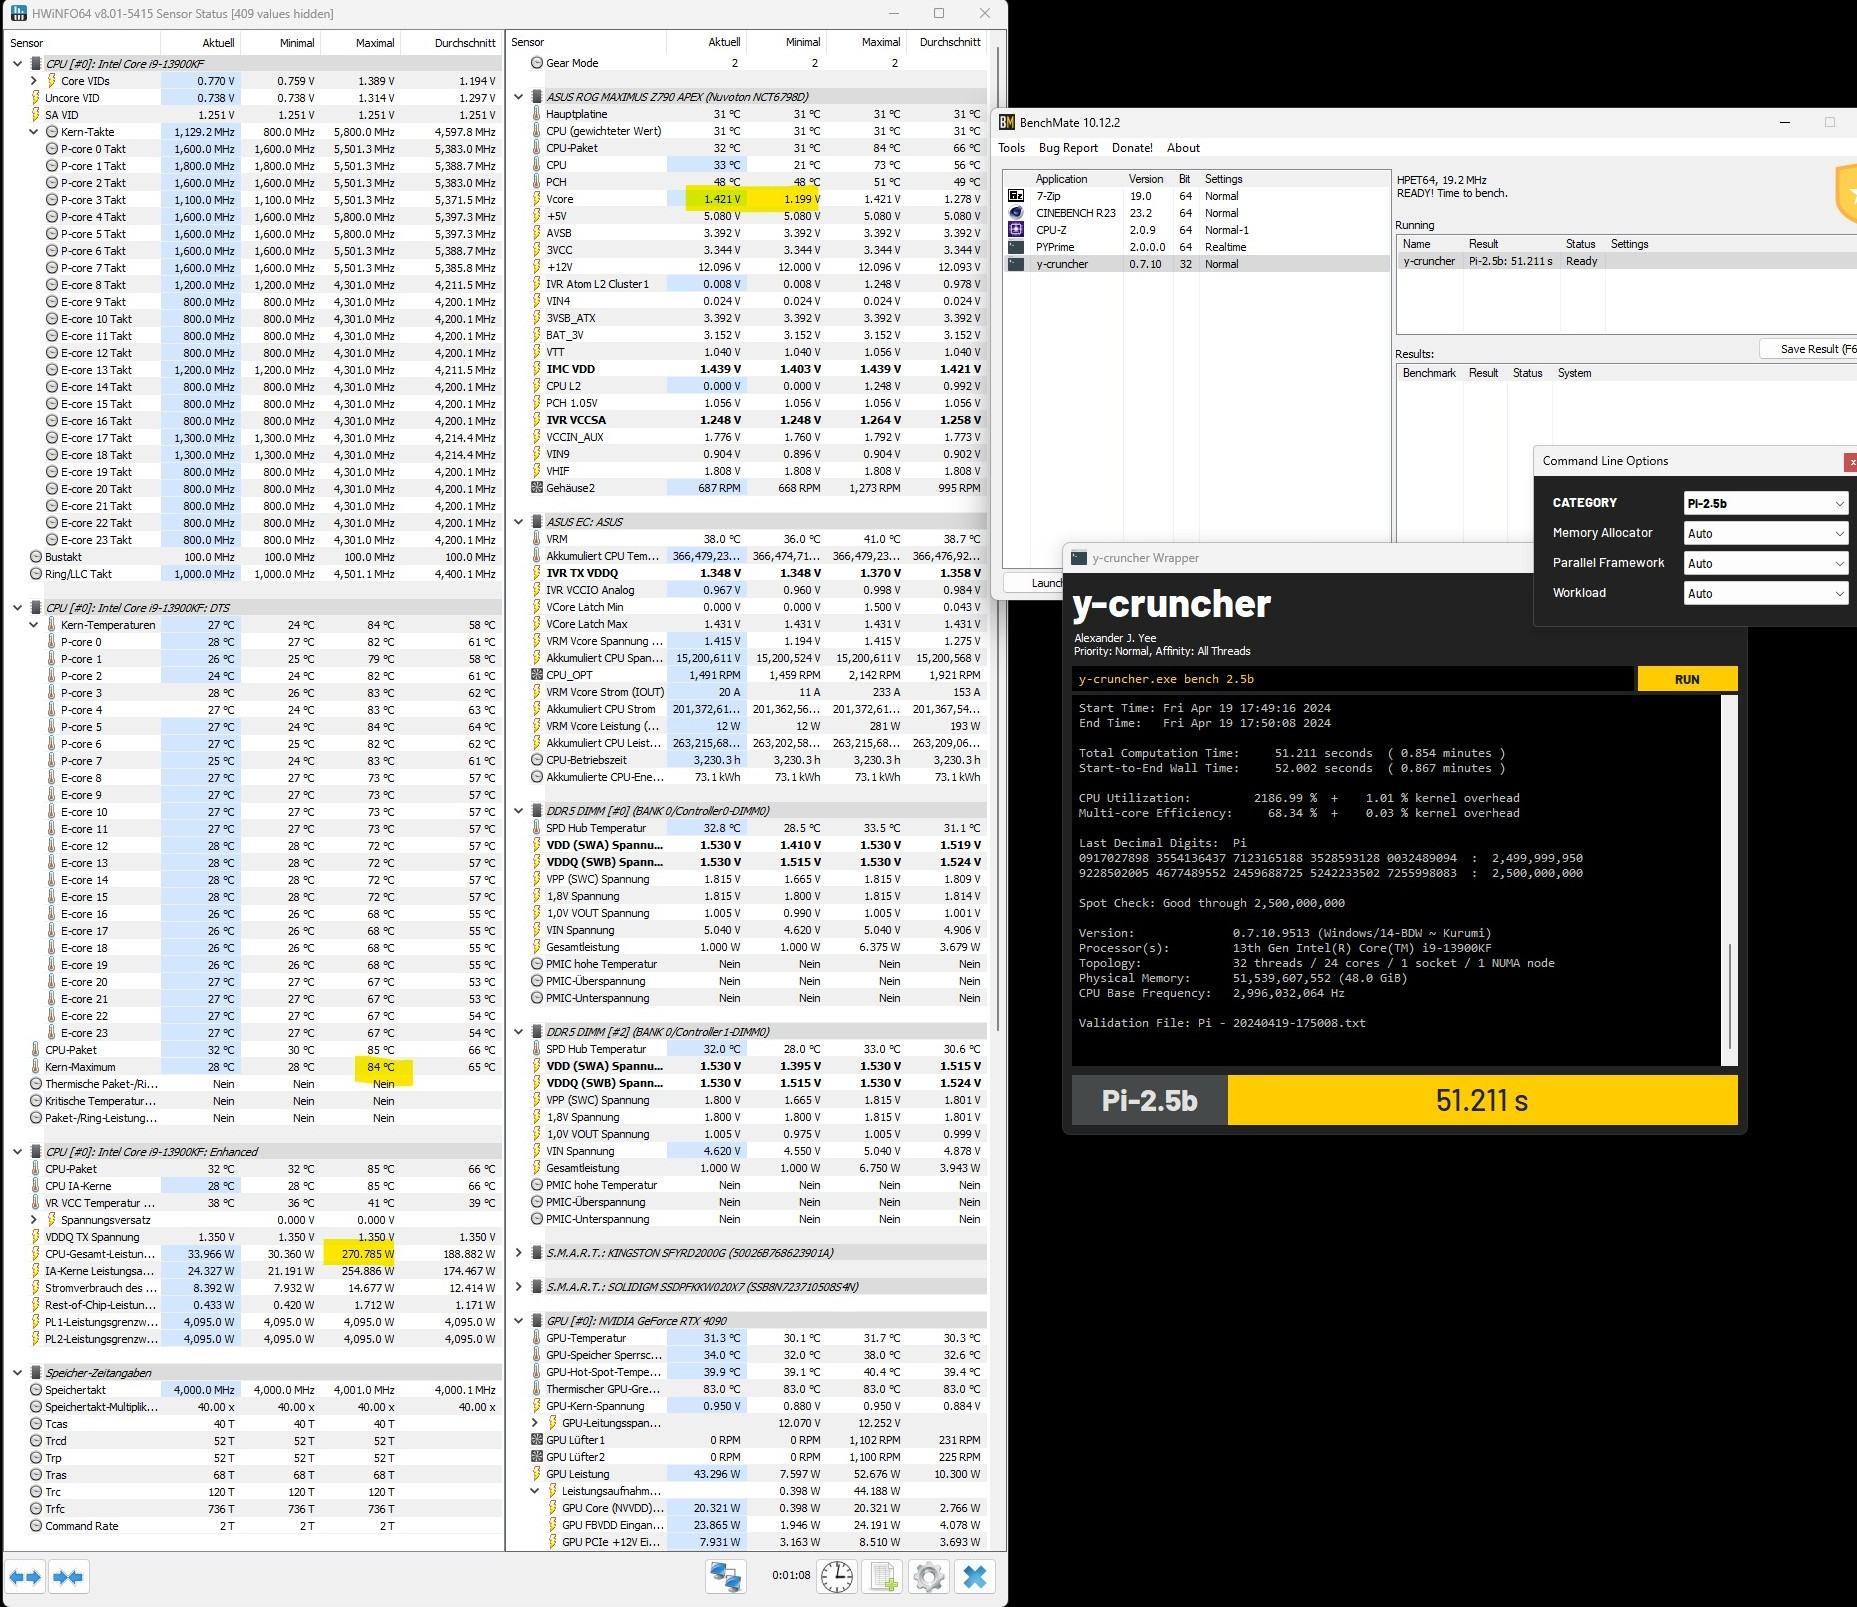This screenshot has height=1607, width=1857.
Task: Click the HWiNFO64 icon in its title bar
Action: click(18, 13)
